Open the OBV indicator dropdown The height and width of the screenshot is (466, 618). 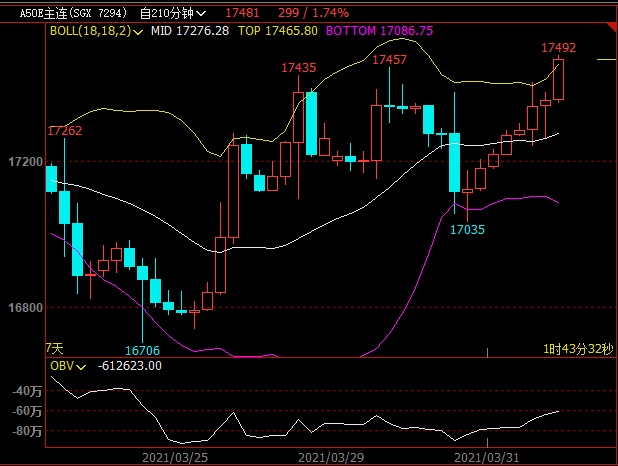click(x=68, y=366)
